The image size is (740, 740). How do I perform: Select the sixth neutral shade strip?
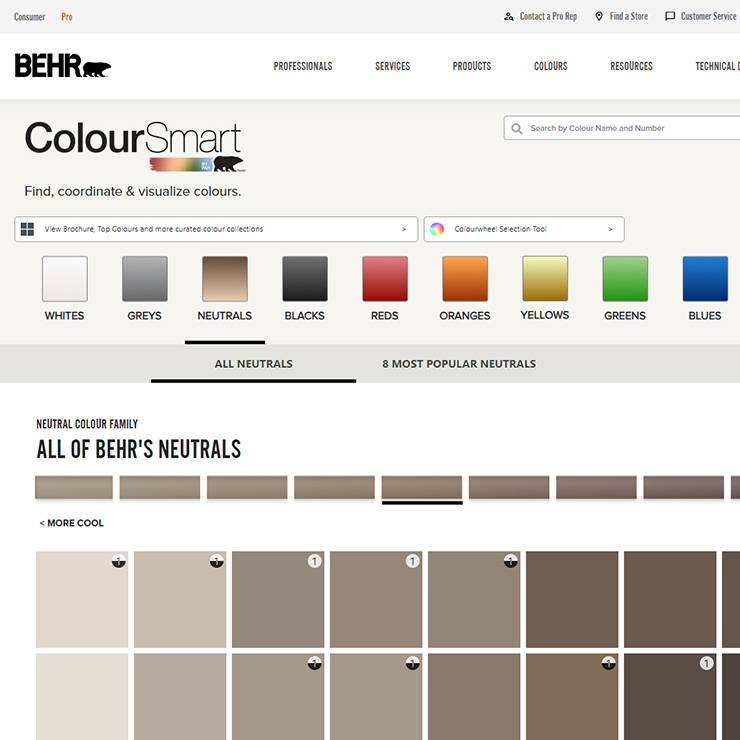coord(509,488)
